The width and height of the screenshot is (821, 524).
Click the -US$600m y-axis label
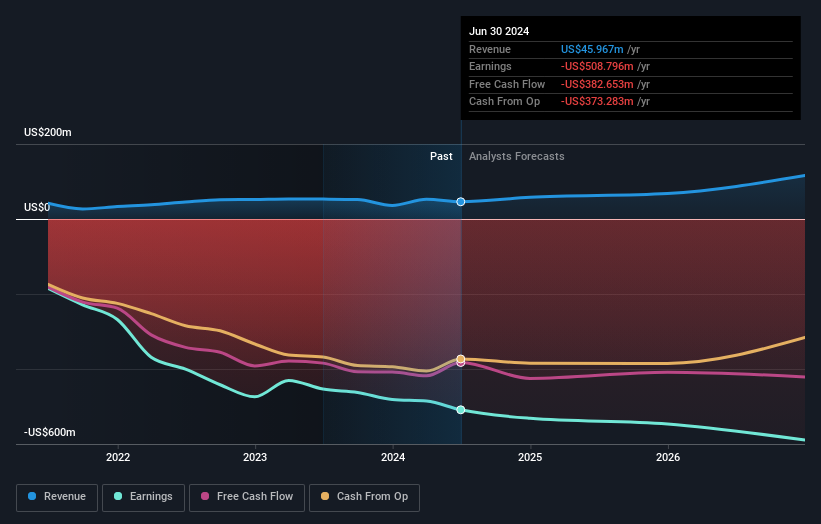(50, 432)
